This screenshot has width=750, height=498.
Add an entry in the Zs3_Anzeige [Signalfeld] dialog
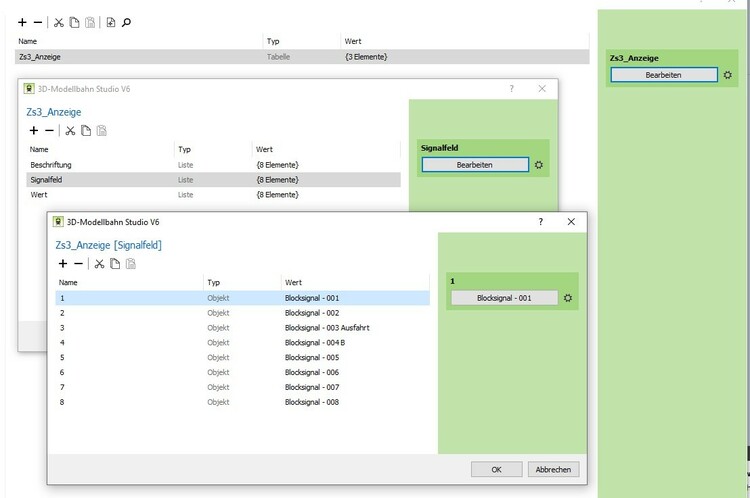pyautogui.click(x=63, y=264)
